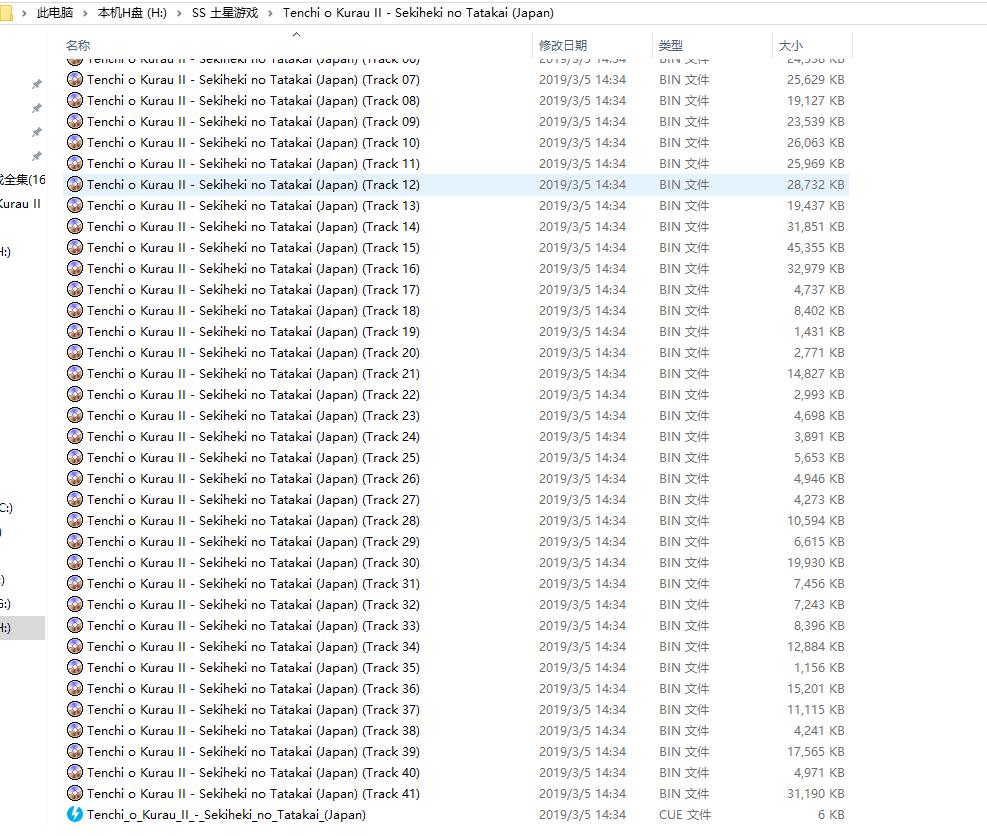The height and width of the screenshot is (836, 987).
Task: Click size value 6 KB
Action: pos(831,814)
